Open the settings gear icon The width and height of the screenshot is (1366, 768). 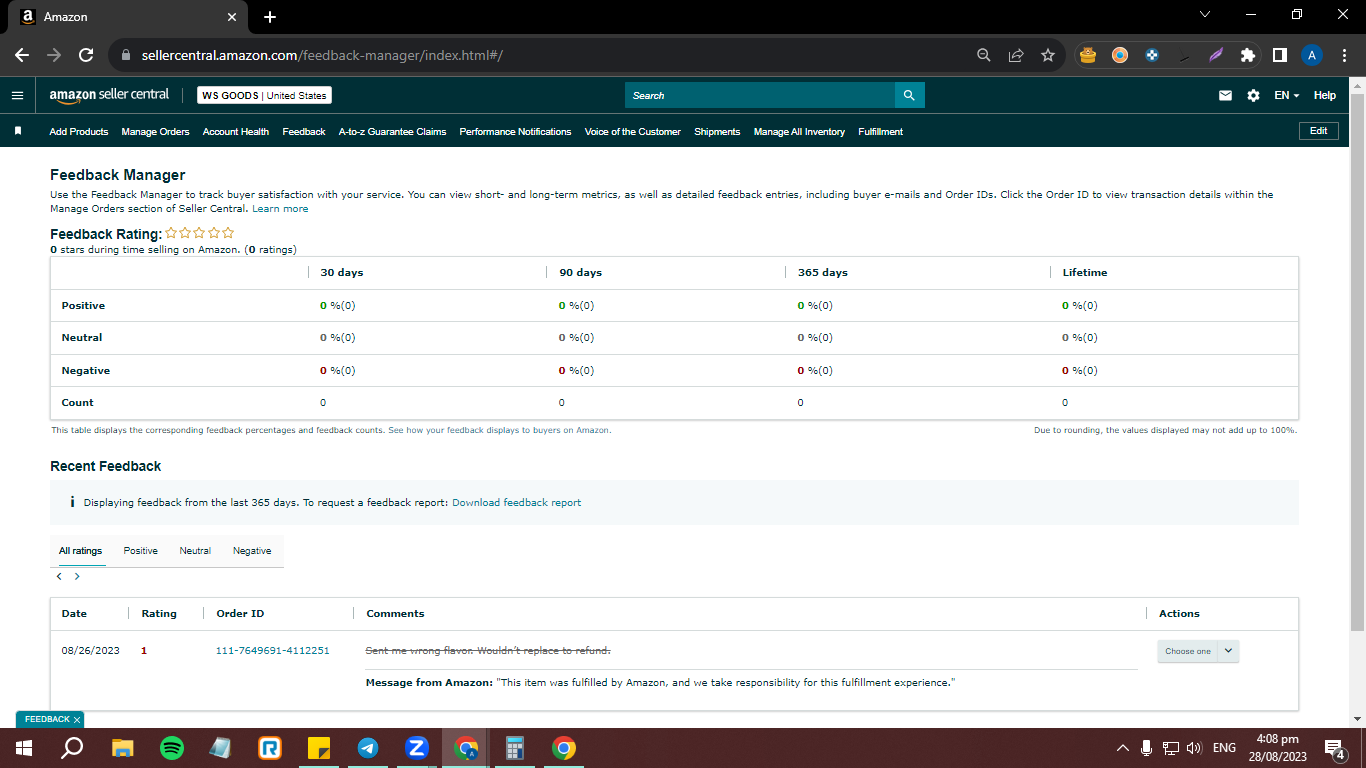pyautogui.click(x=1253, y=96)
